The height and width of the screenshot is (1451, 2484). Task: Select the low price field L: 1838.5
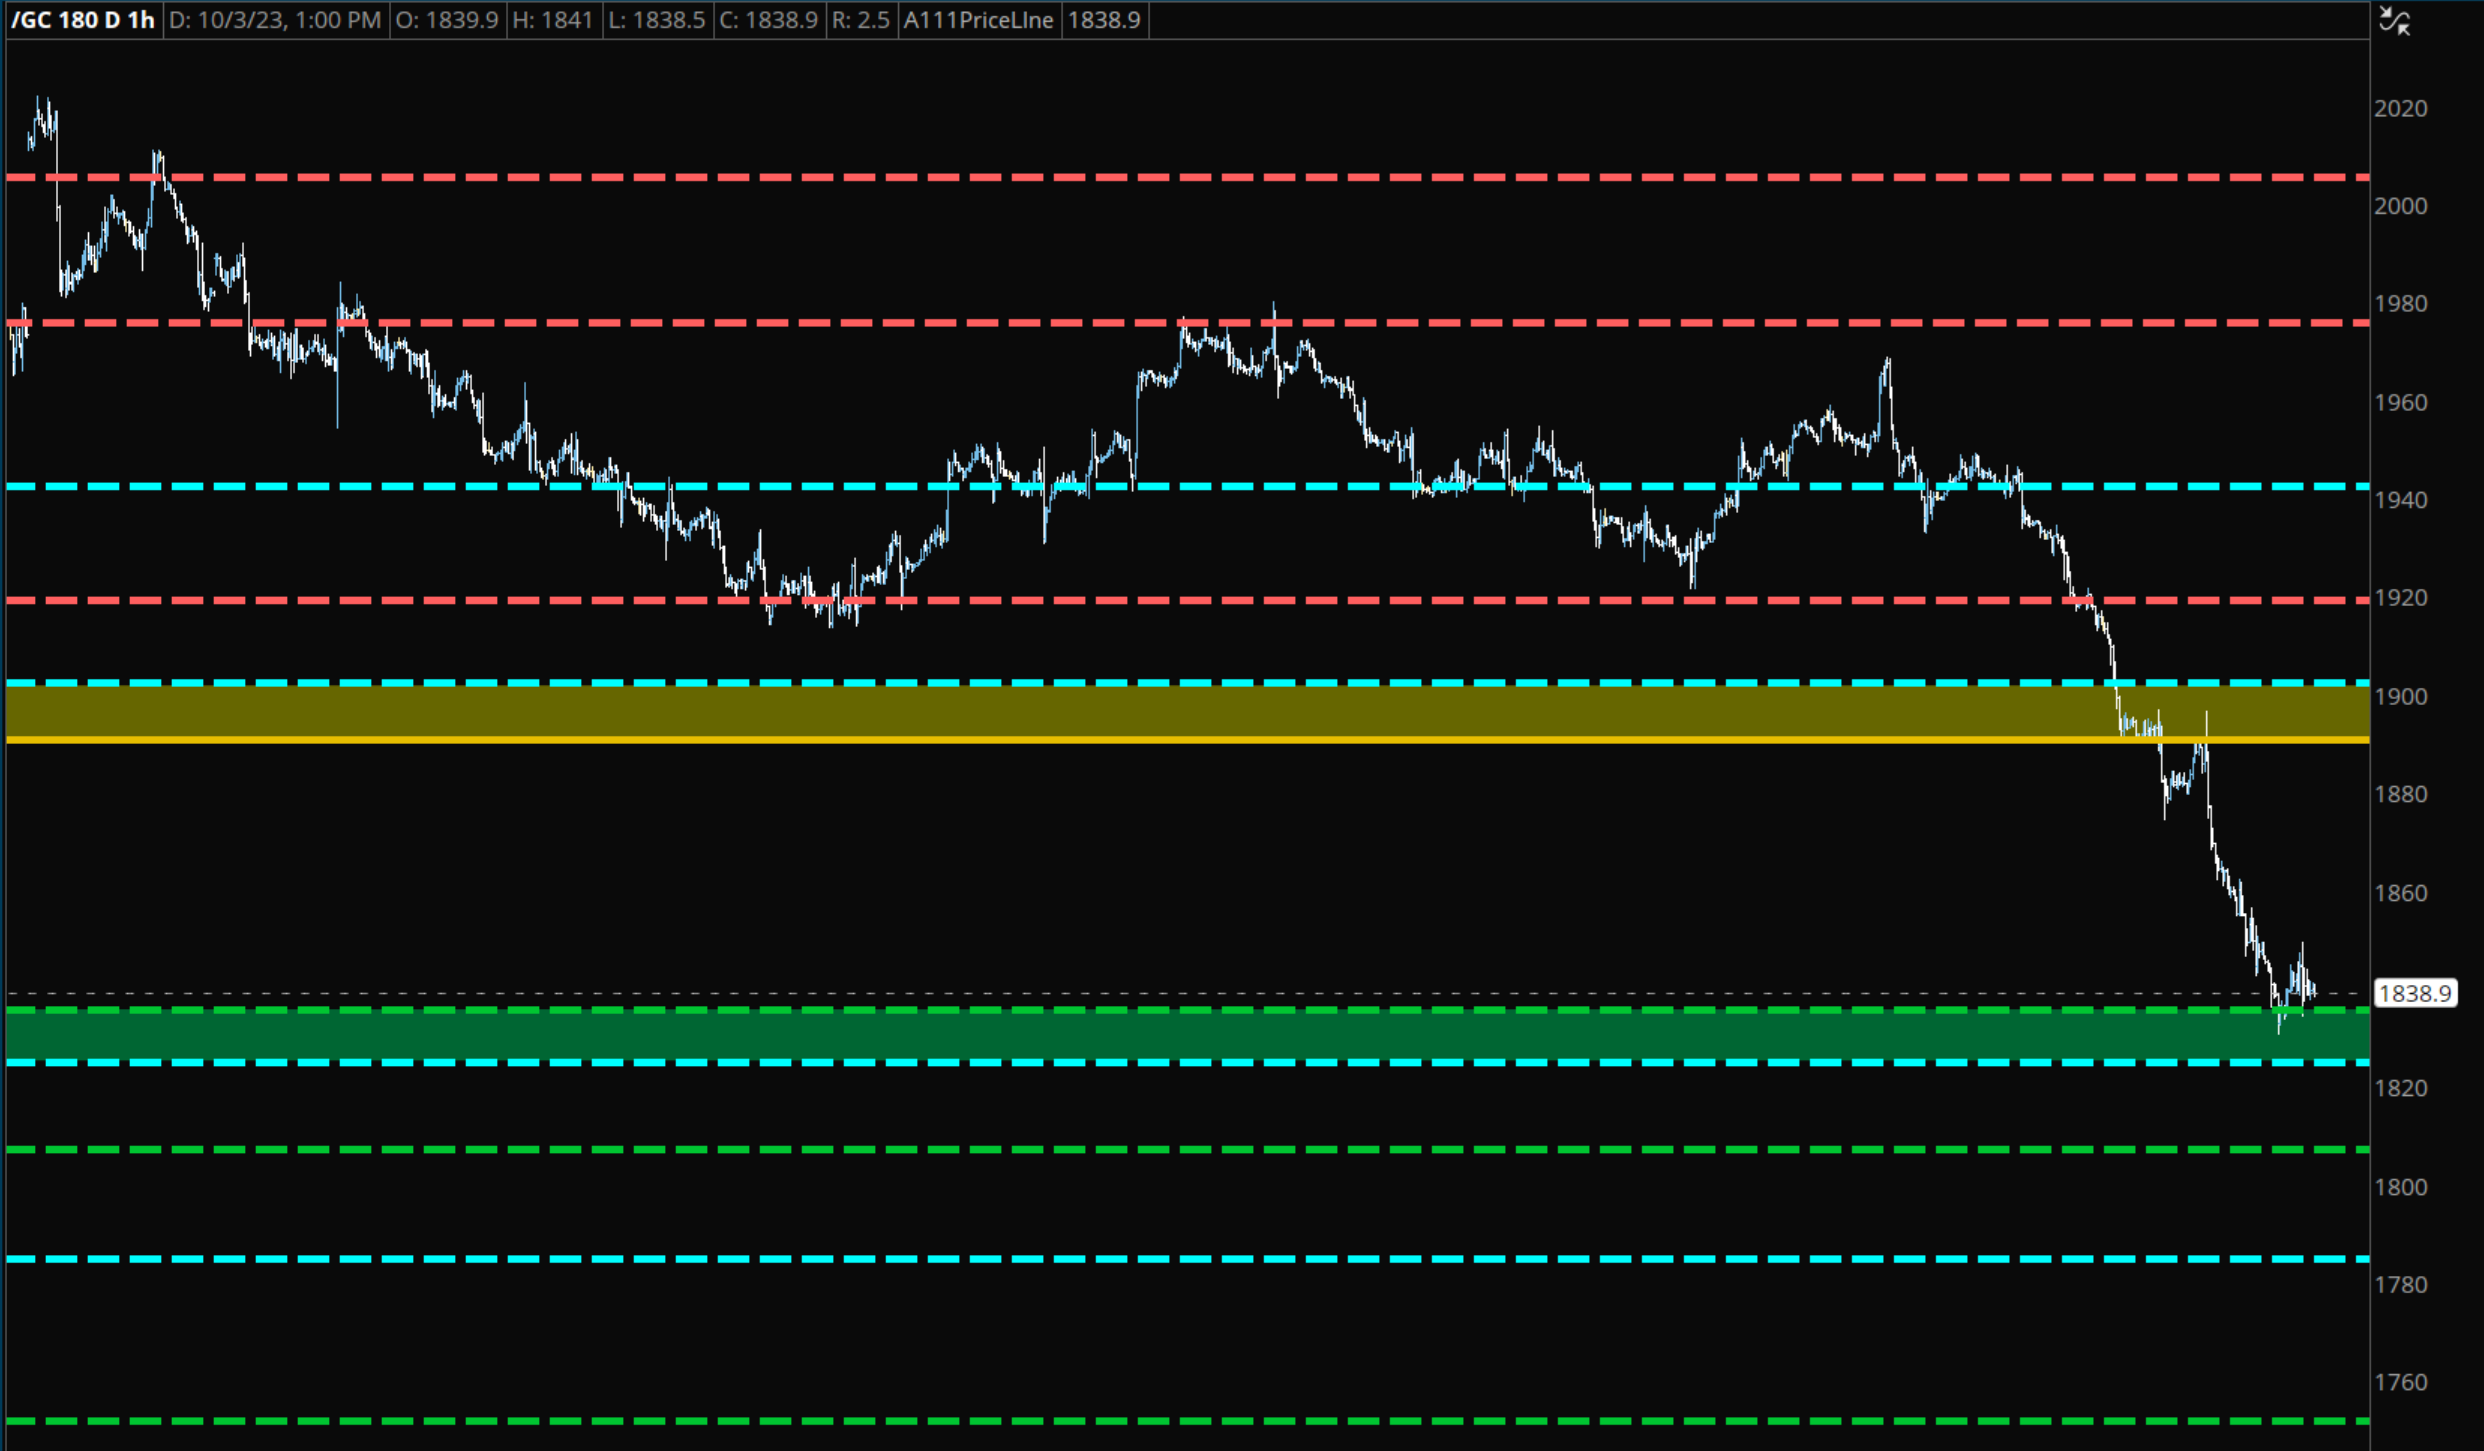[x=657, y=20]
